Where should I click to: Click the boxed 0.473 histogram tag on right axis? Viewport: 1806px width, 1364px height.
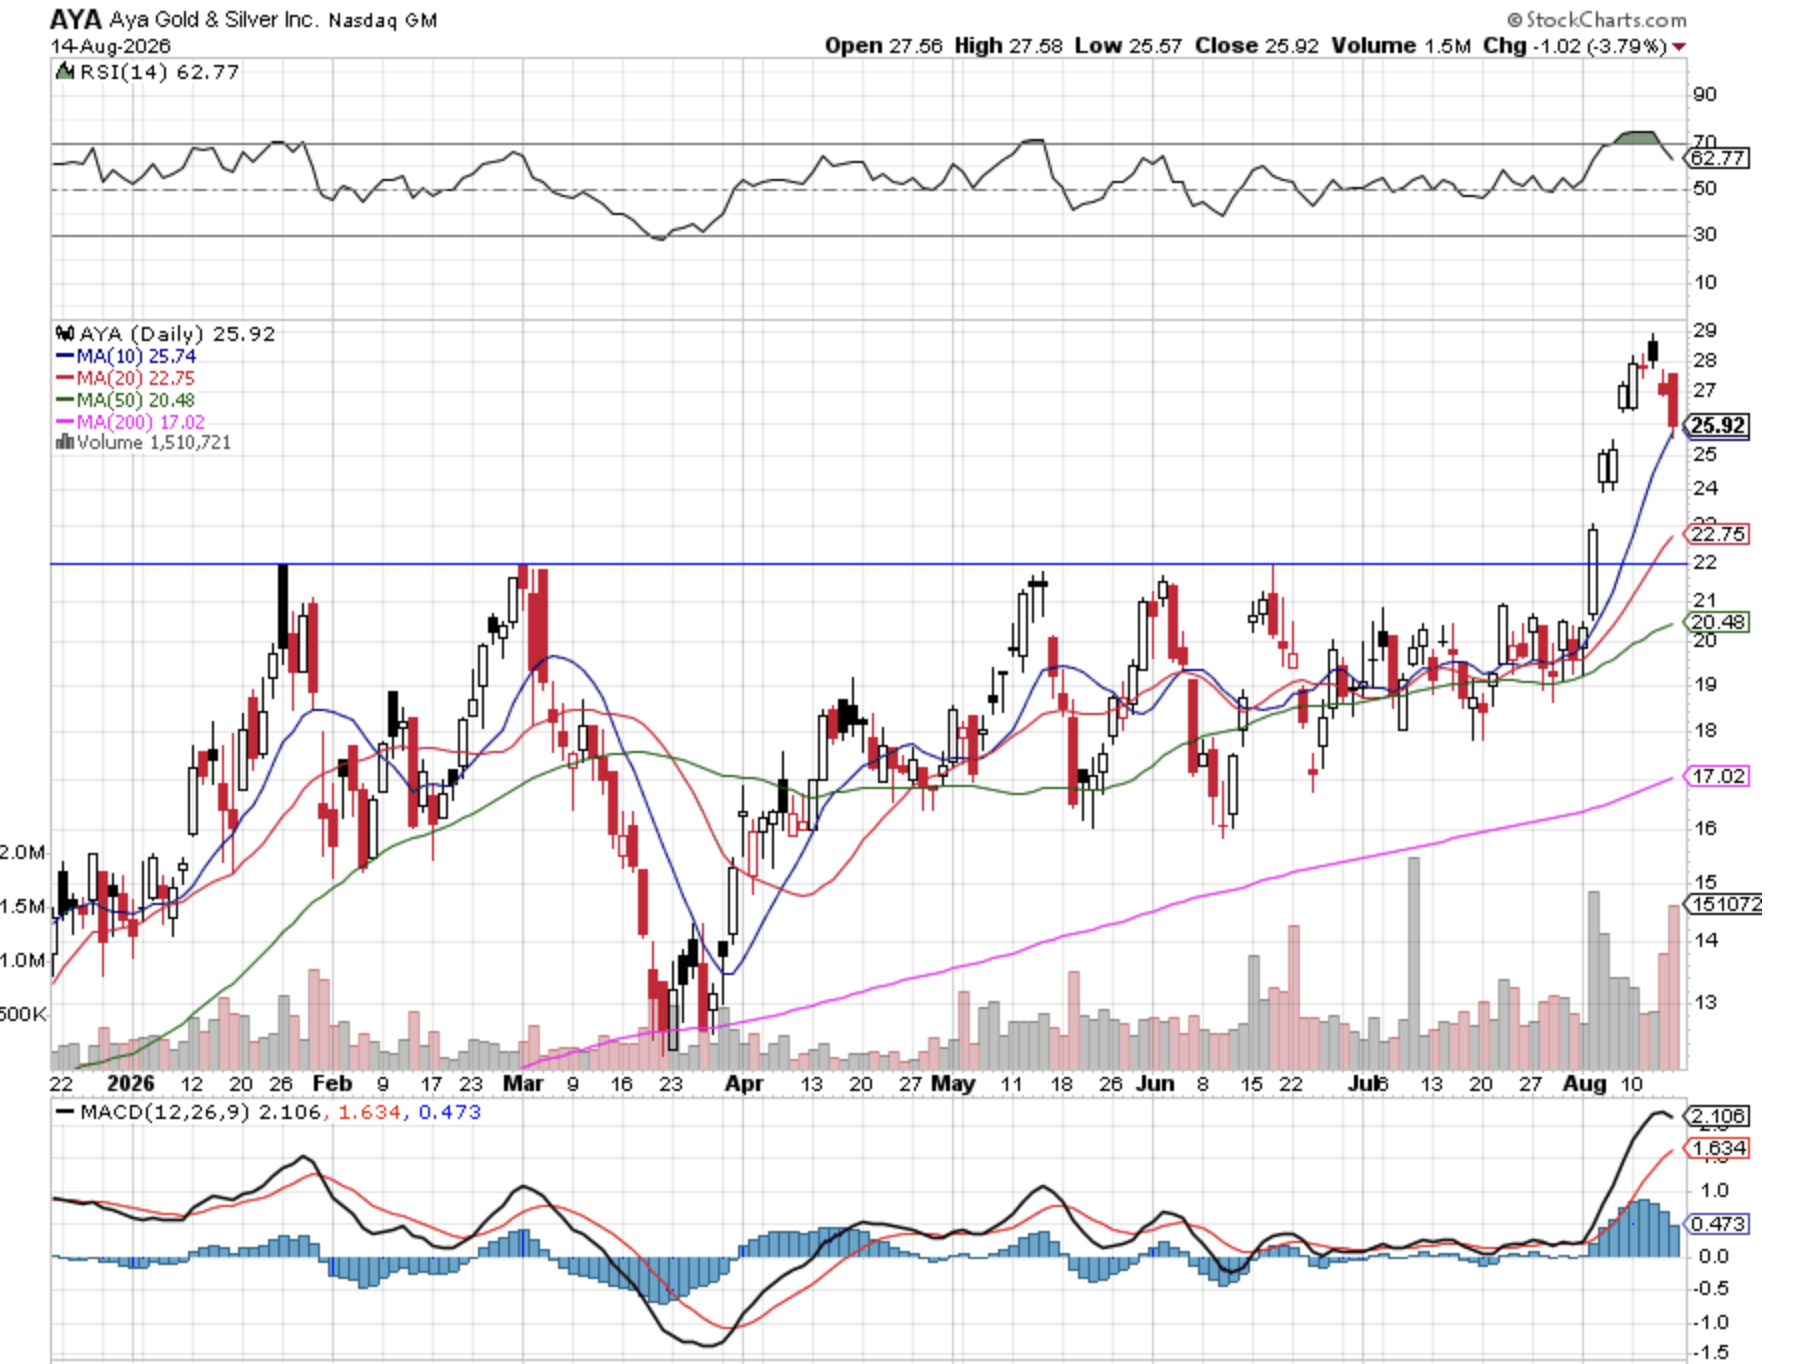(1717, 1224)
